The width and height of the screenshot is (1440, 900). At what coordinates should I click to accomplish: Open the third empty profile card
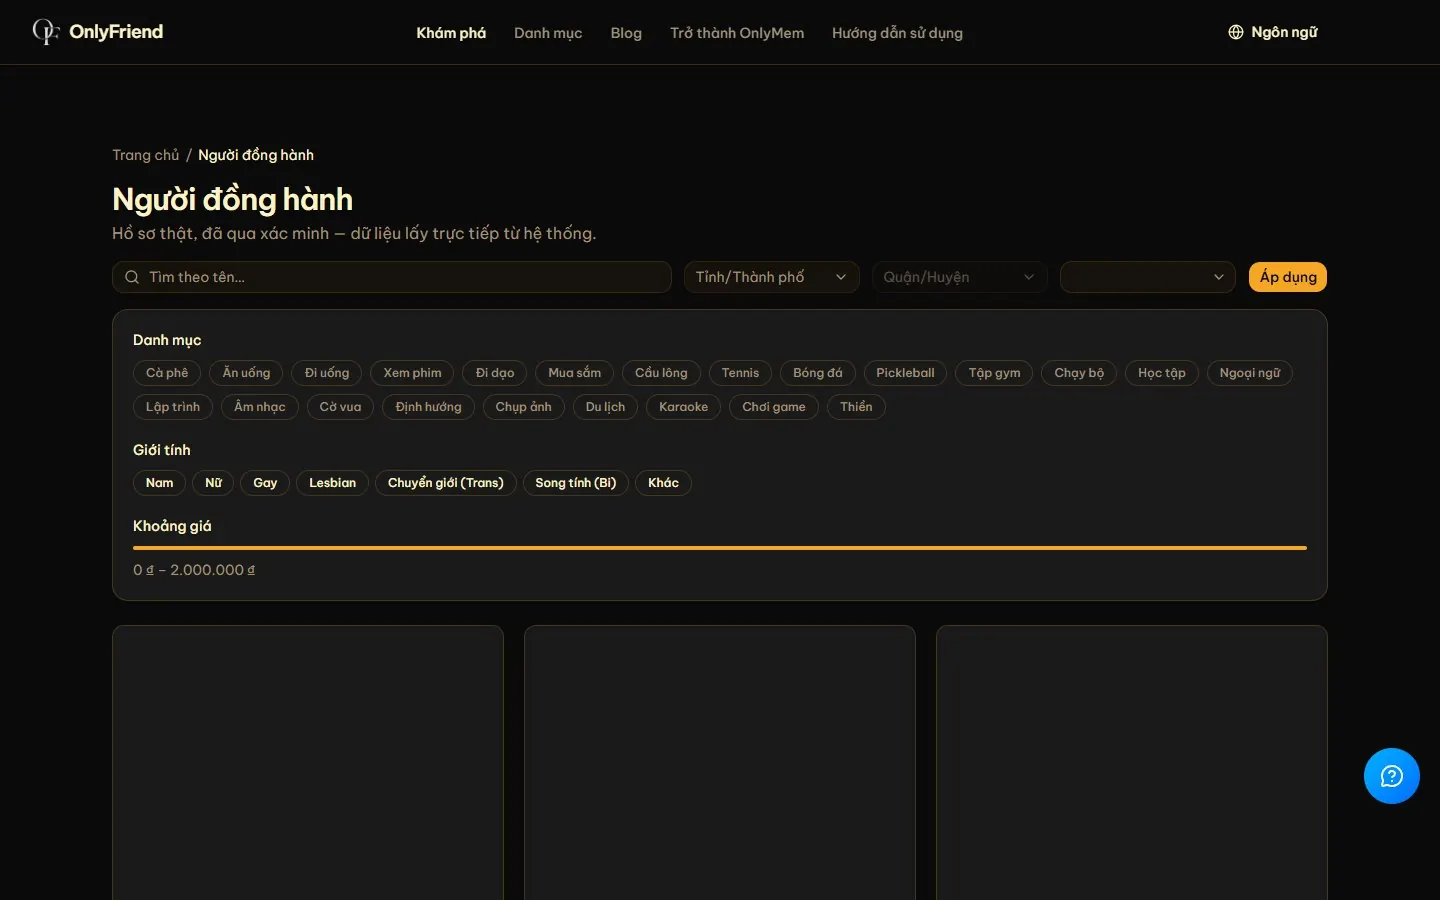(1132, 763)
